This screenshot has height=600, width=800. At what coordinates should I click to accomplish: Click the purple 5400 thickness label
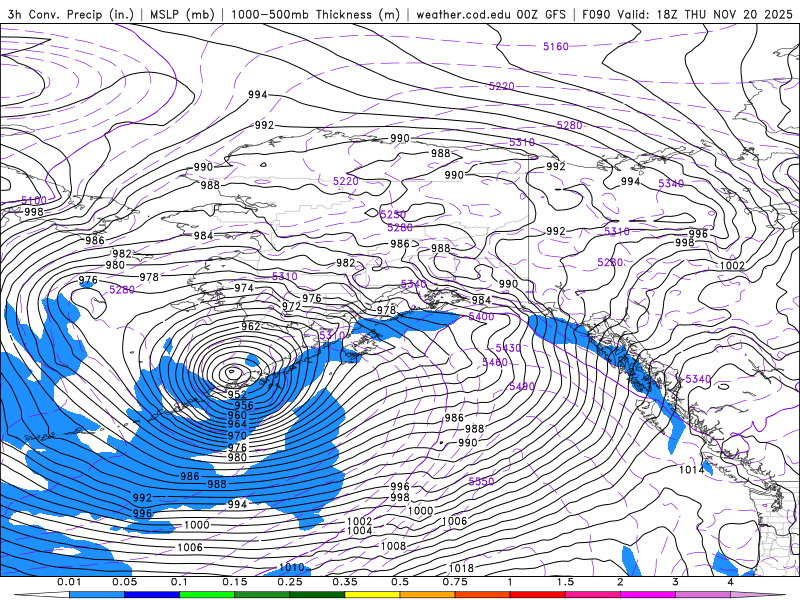pos(481,317)
